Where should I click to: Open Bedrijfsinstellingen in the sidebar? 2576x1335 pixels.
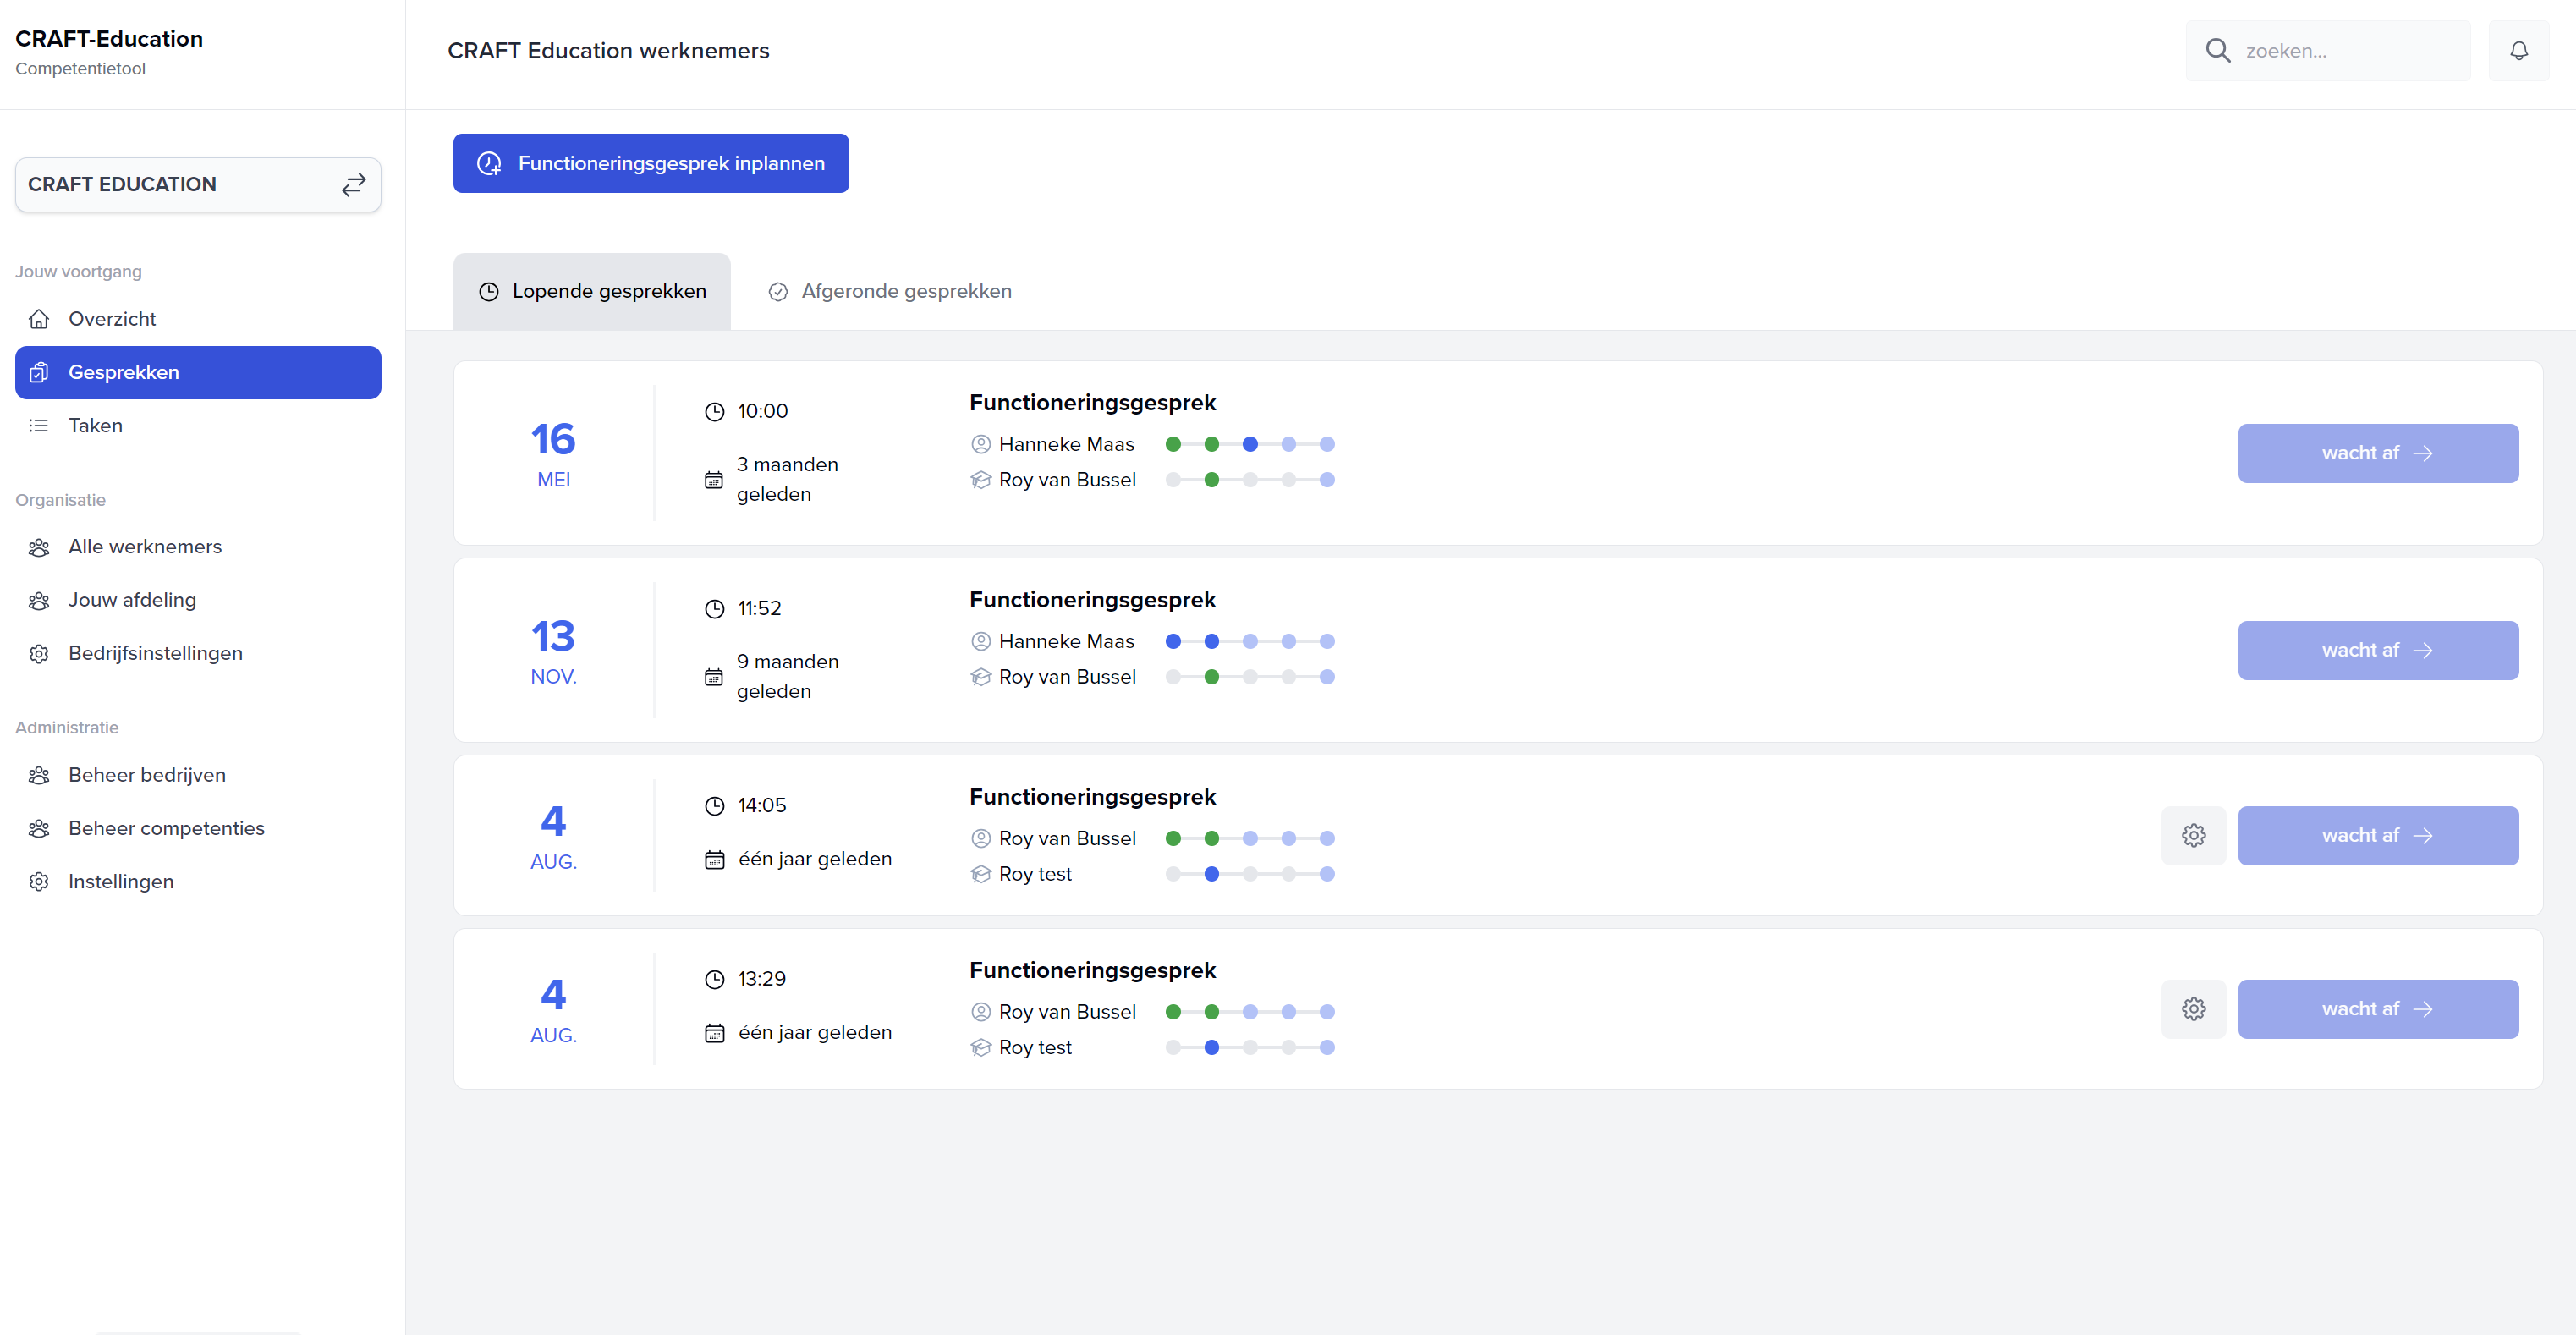pos(198,654)
